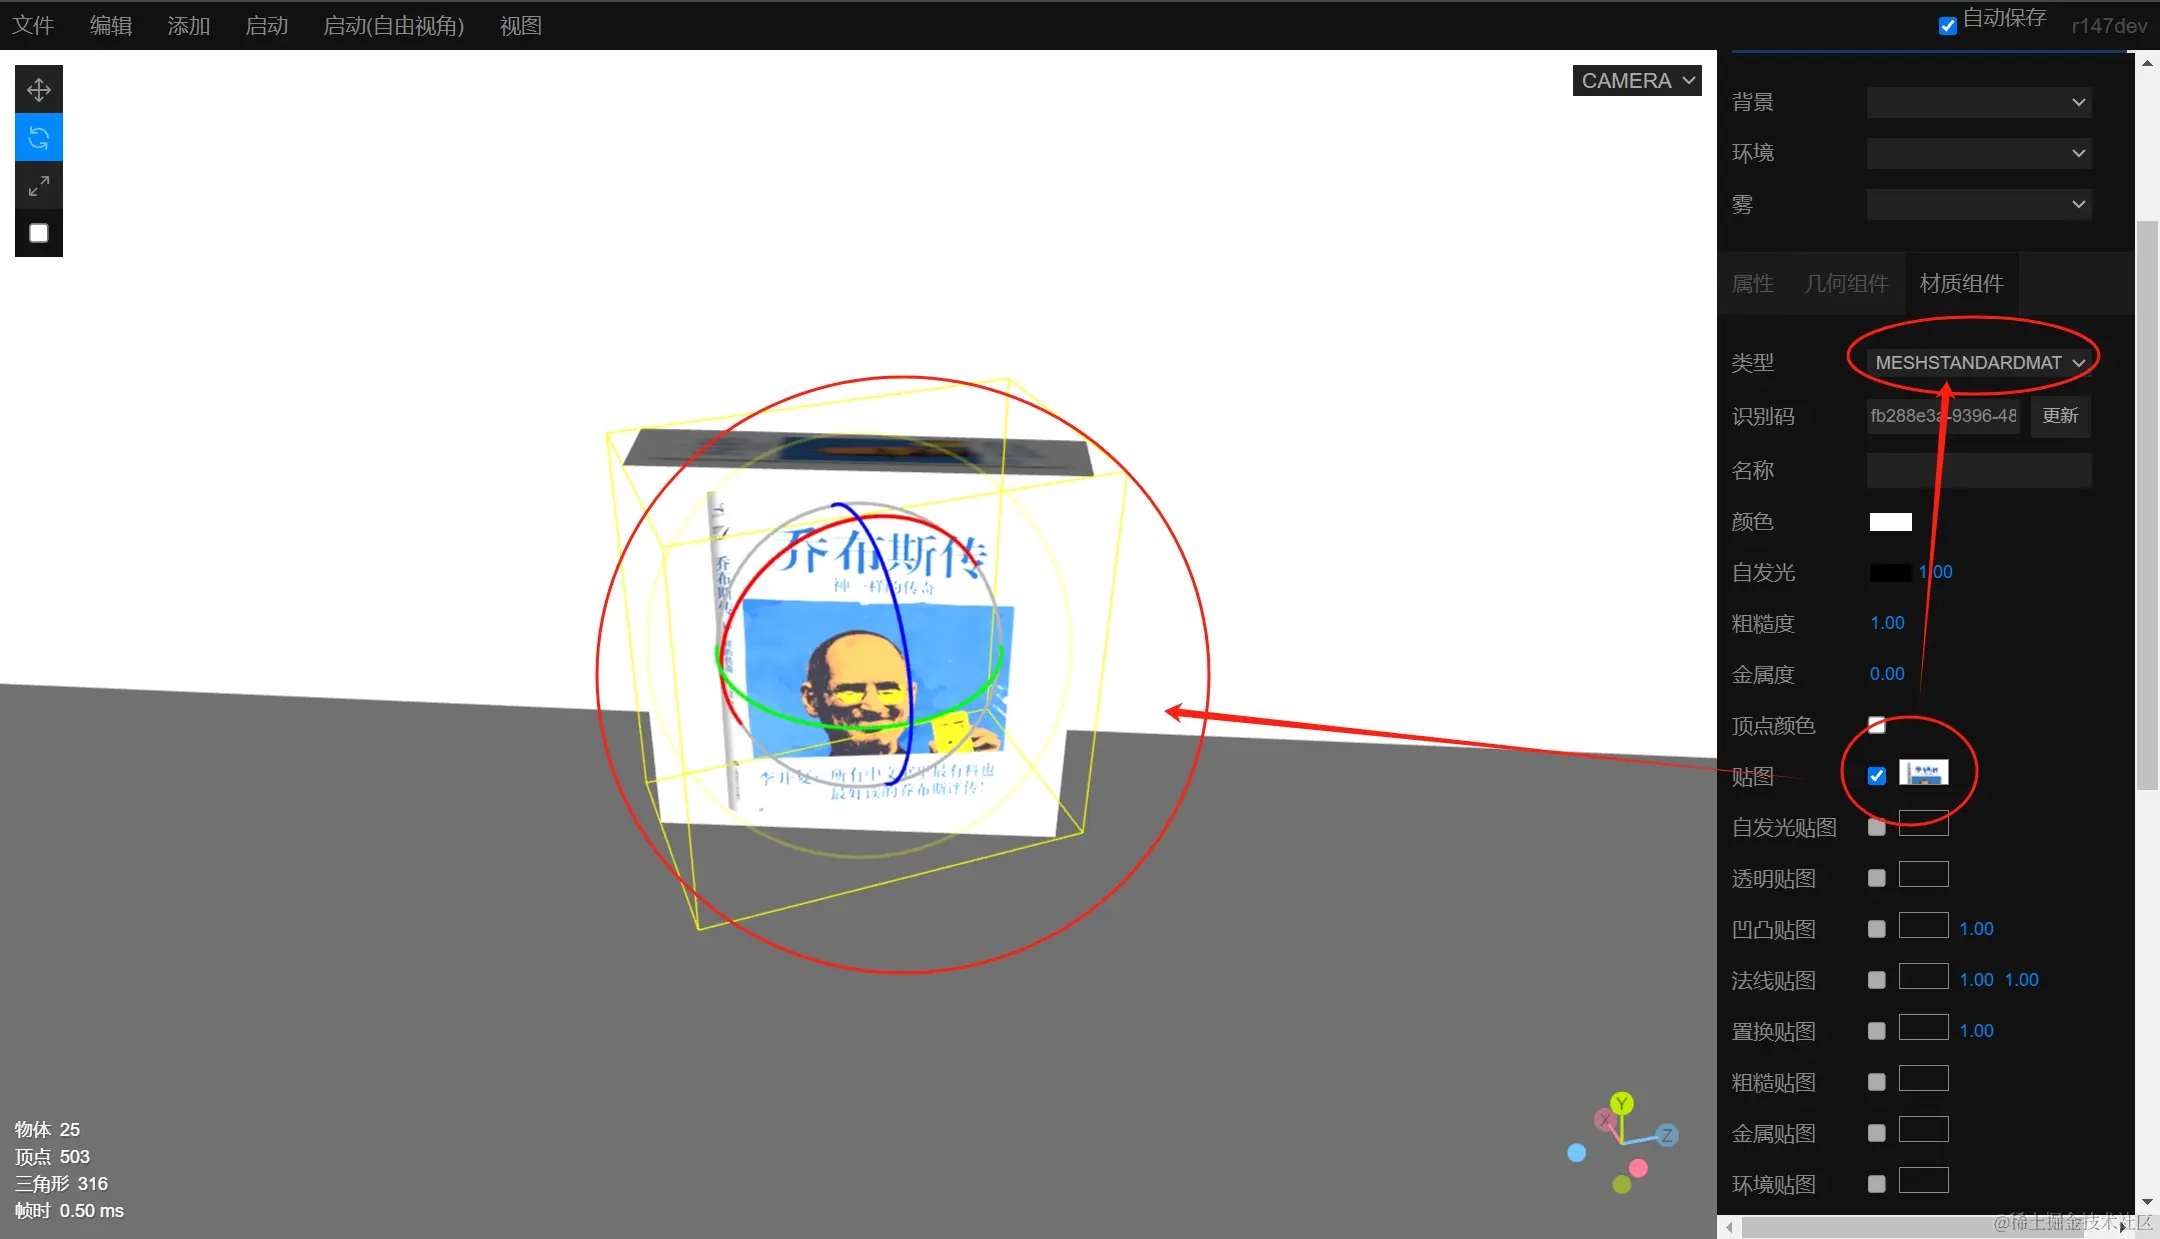Click the Z axis on the viewport gizmo
This screenshot has height=1239, width=2160.
1666,1135
